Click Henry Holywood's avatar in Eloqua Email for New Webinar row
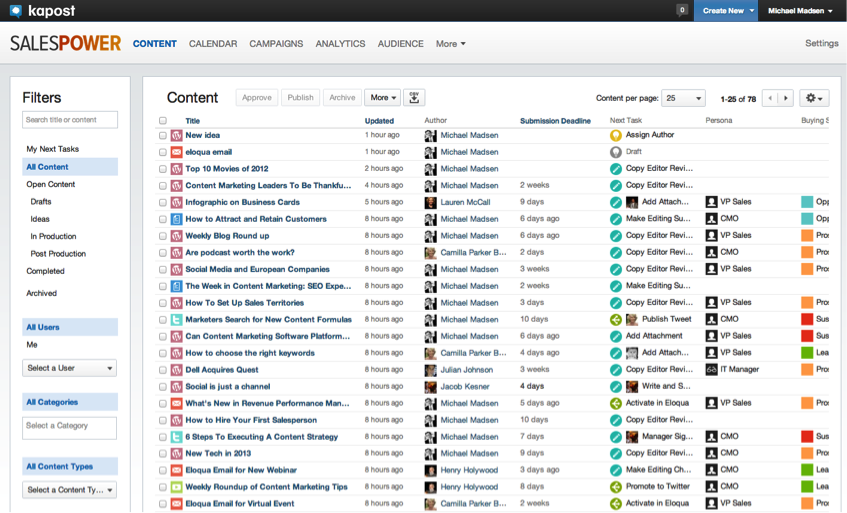 [431, 470]
